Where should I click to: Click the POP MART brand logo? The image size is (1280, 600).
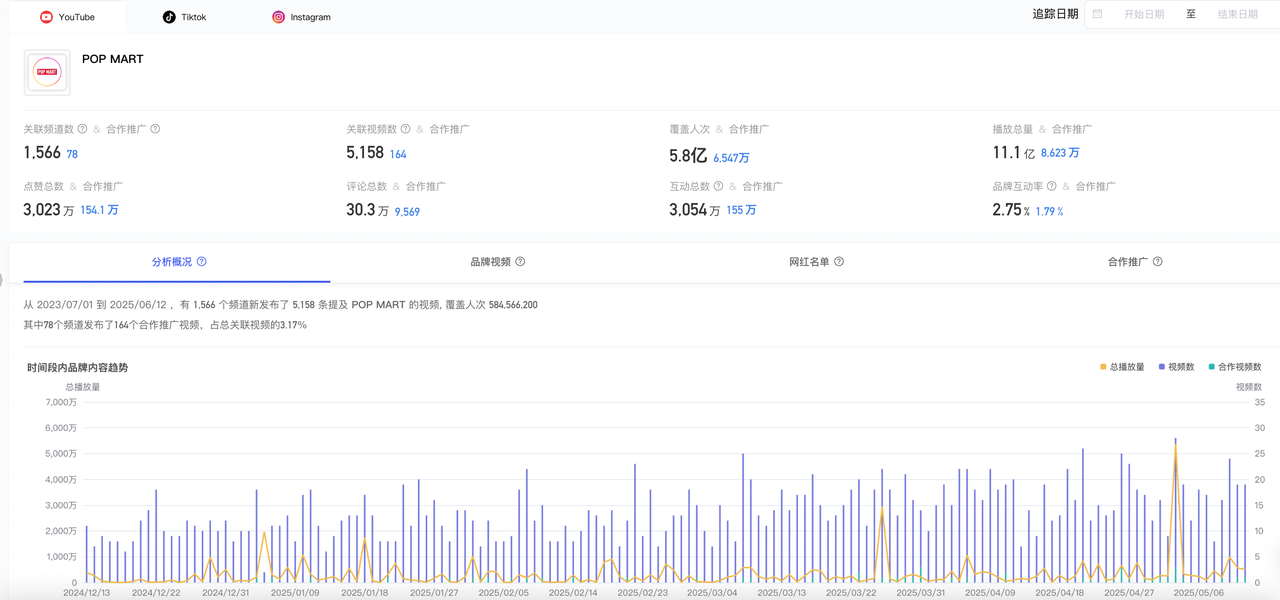tap(47, 72)
